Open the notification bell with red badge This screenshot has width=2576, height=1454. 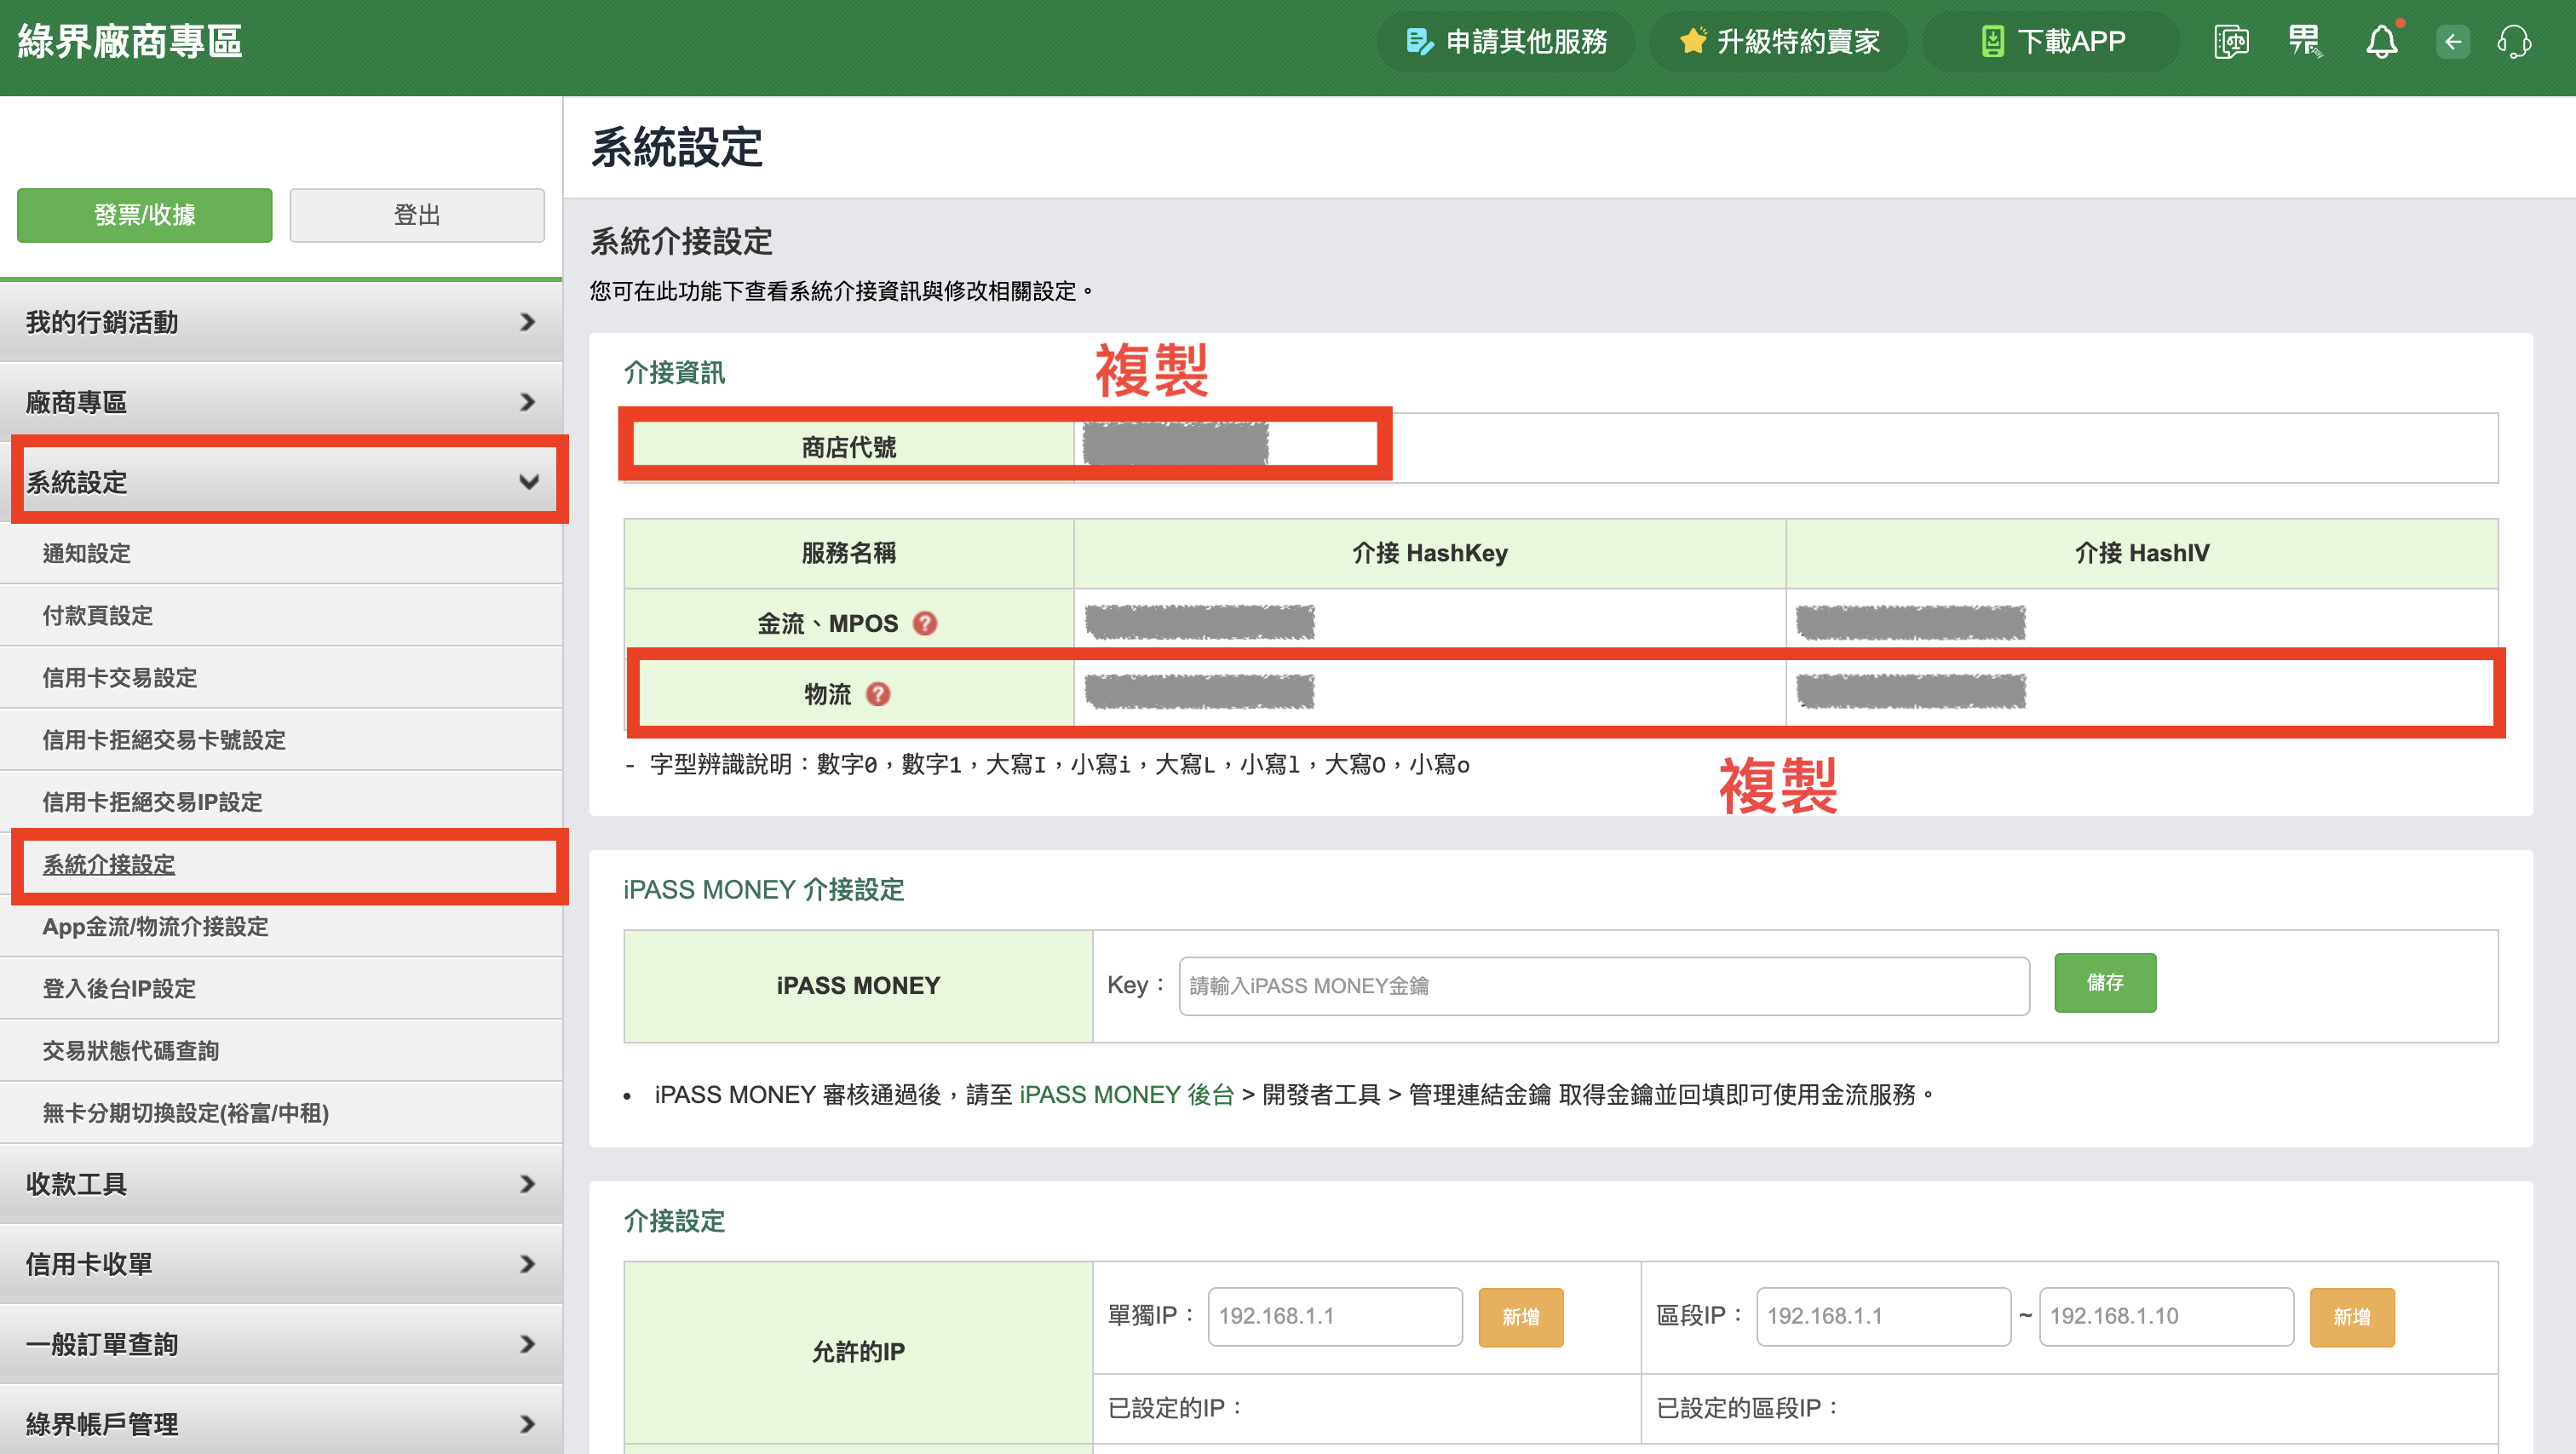click(2381, 41)
